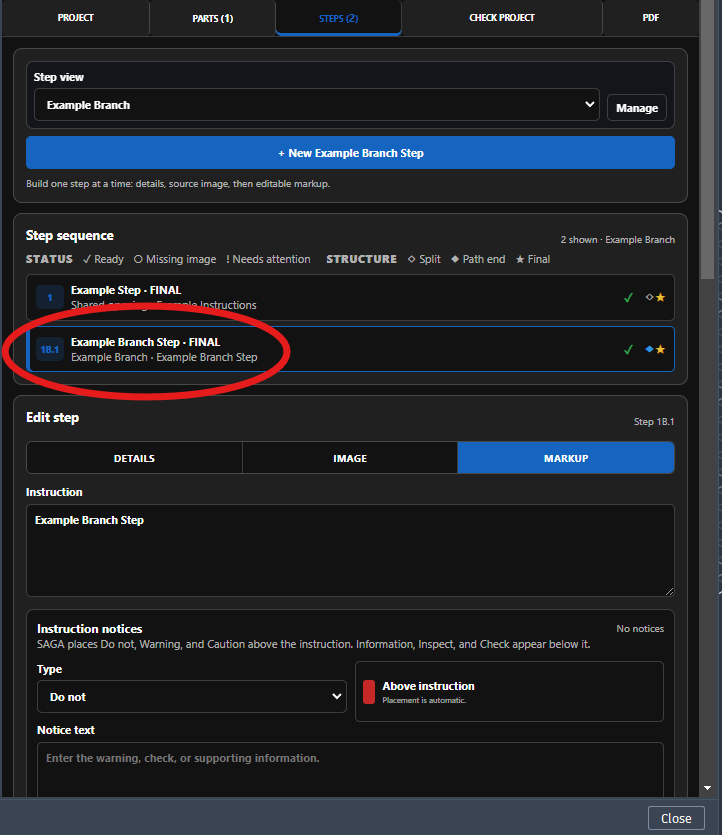Click the 1B.1 step badge
Screen dimensions: 722x835
(50, 349)
